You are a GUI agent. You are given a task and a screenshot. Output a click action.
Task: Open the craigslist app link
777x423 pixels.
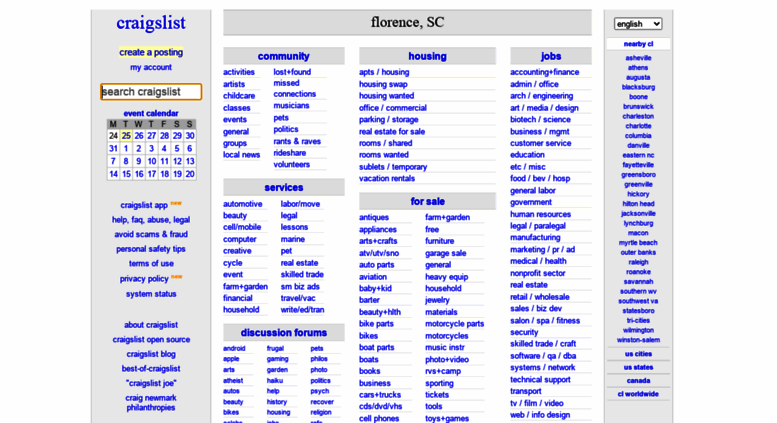144,205
